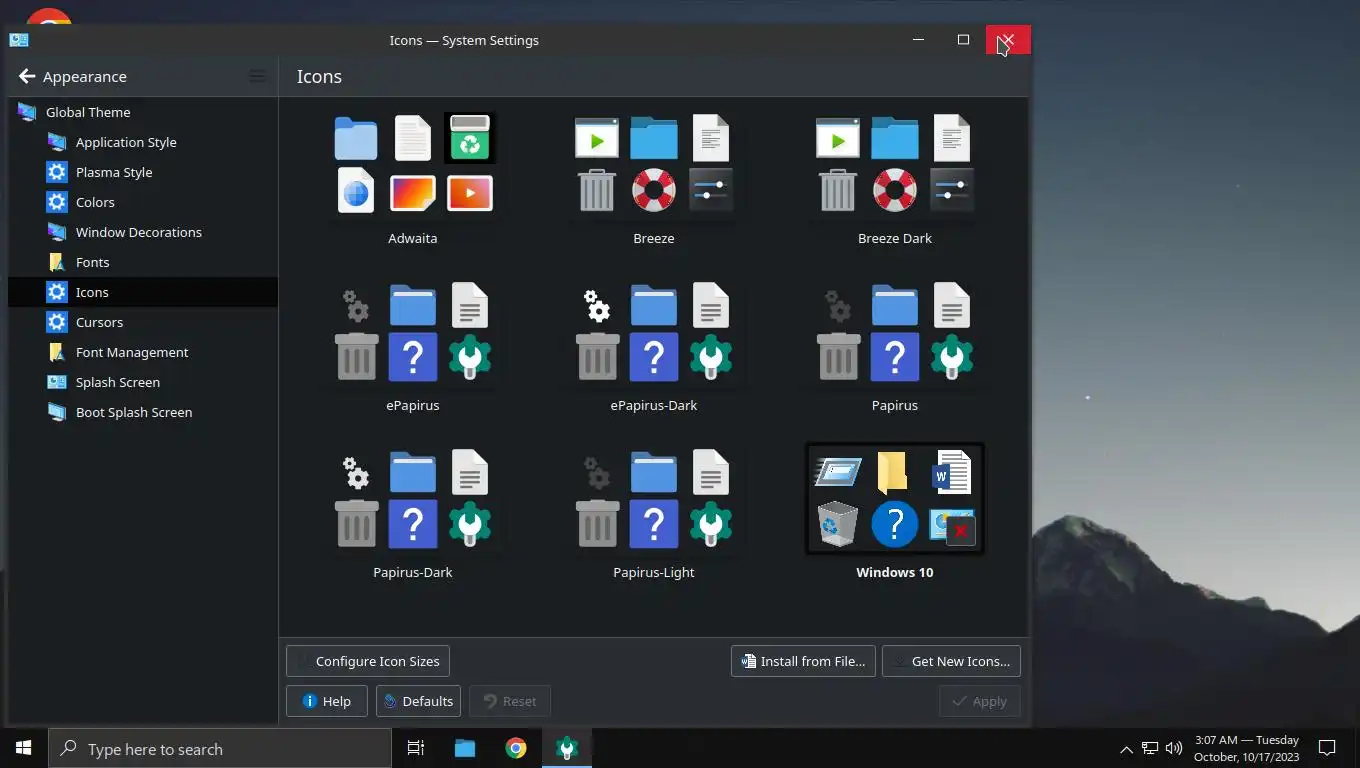
Task: Go to the Colors settings page
Action: click(x=143, y=202)
